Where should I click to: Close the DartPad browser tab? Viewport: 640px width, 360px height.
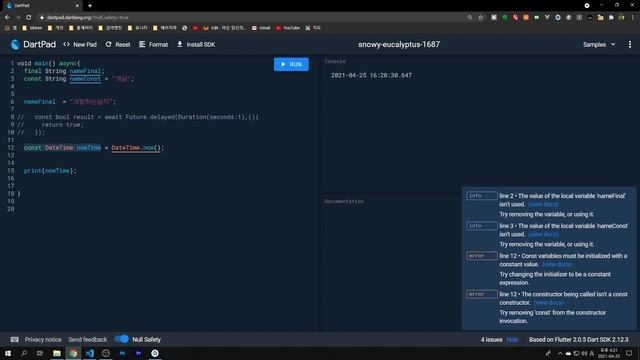(77, 6)
